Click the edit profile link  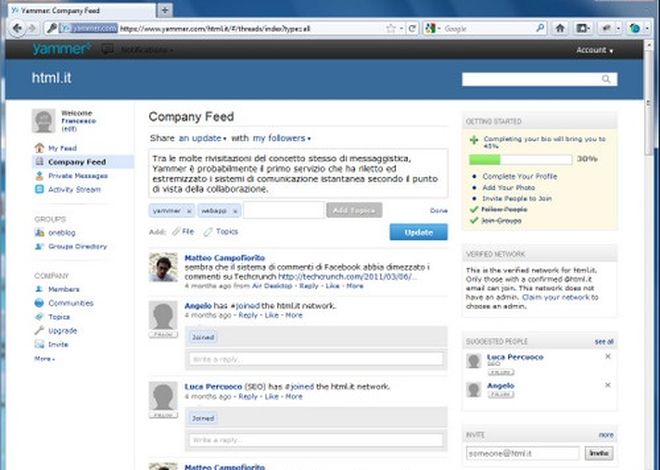click(x=69, y=129)
